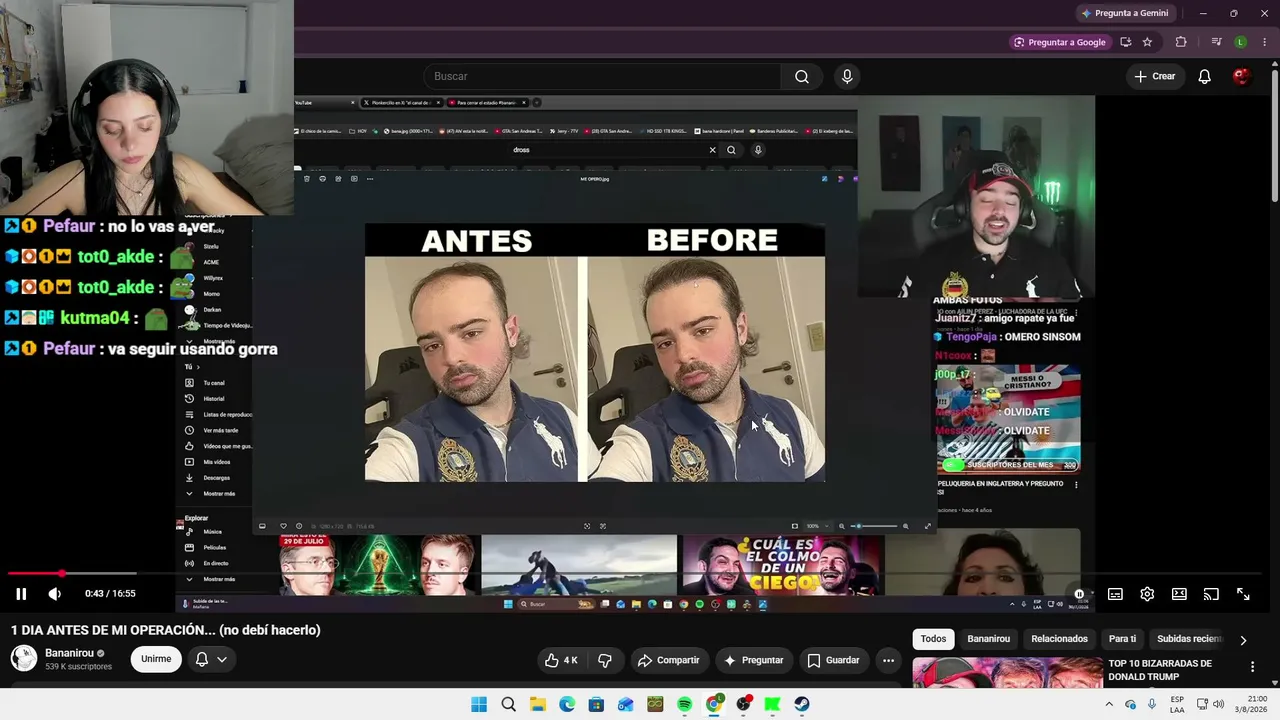Mute the video volume

pos(55,594)
